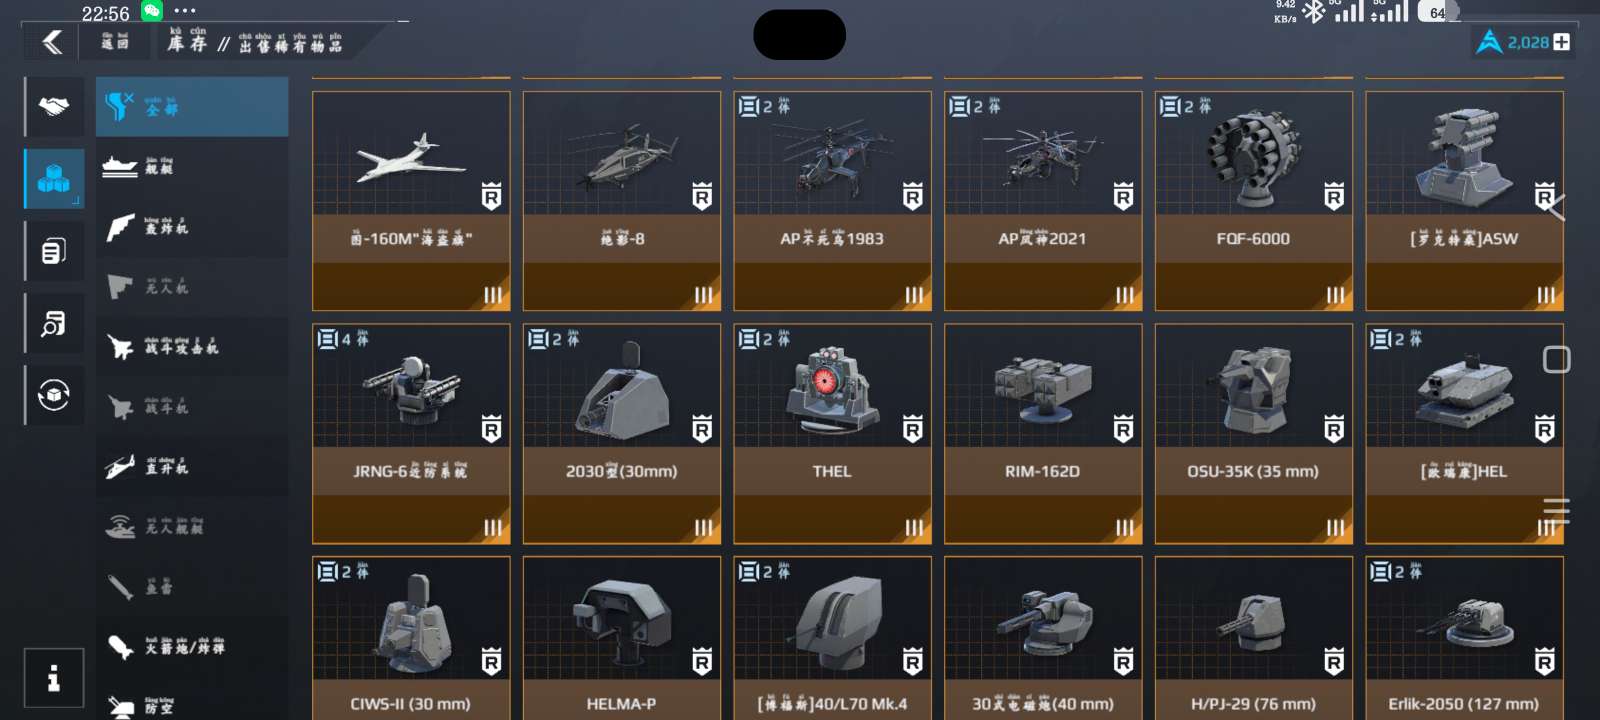Show info with the i button
This screenshot has height=720, width=1600.
coord(54,678)
